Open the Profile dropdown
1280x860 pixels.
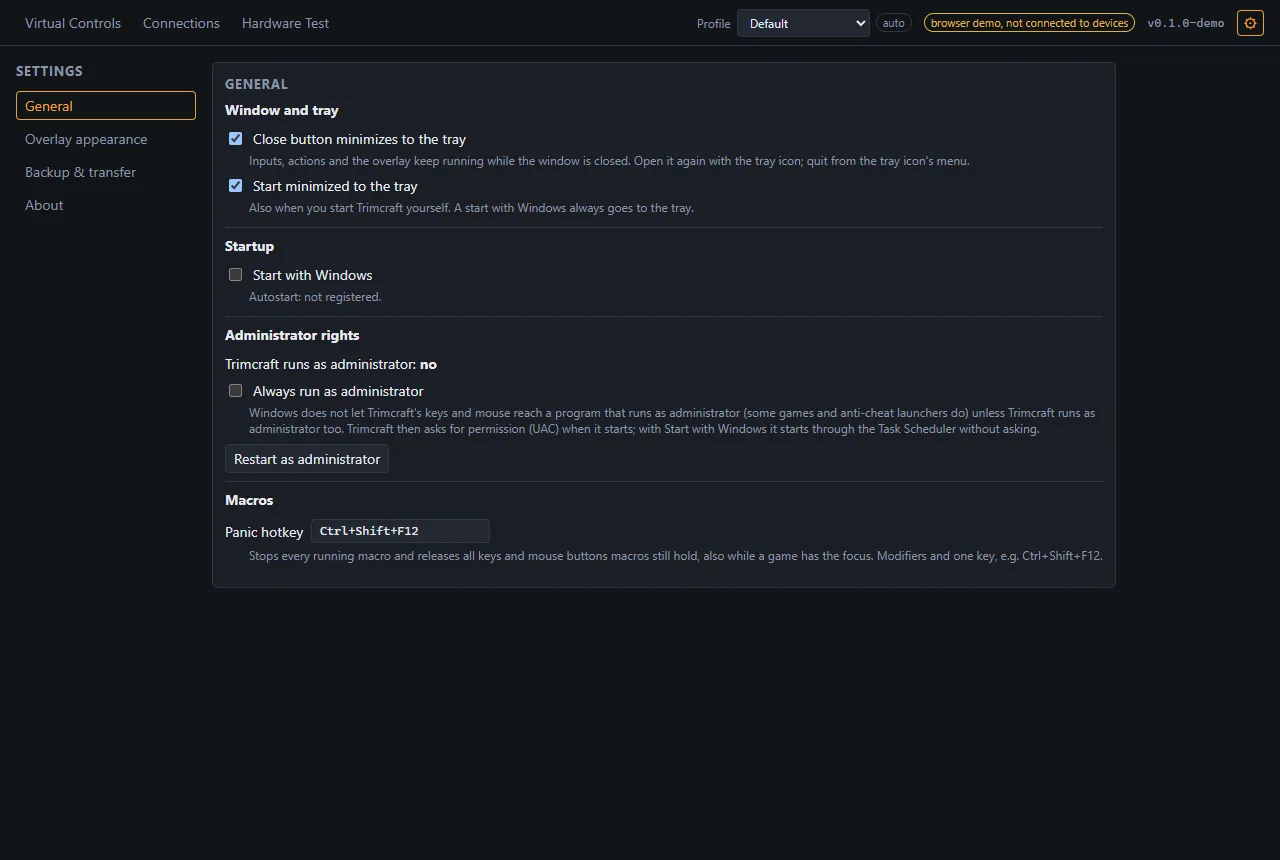[x=803, y=23]
